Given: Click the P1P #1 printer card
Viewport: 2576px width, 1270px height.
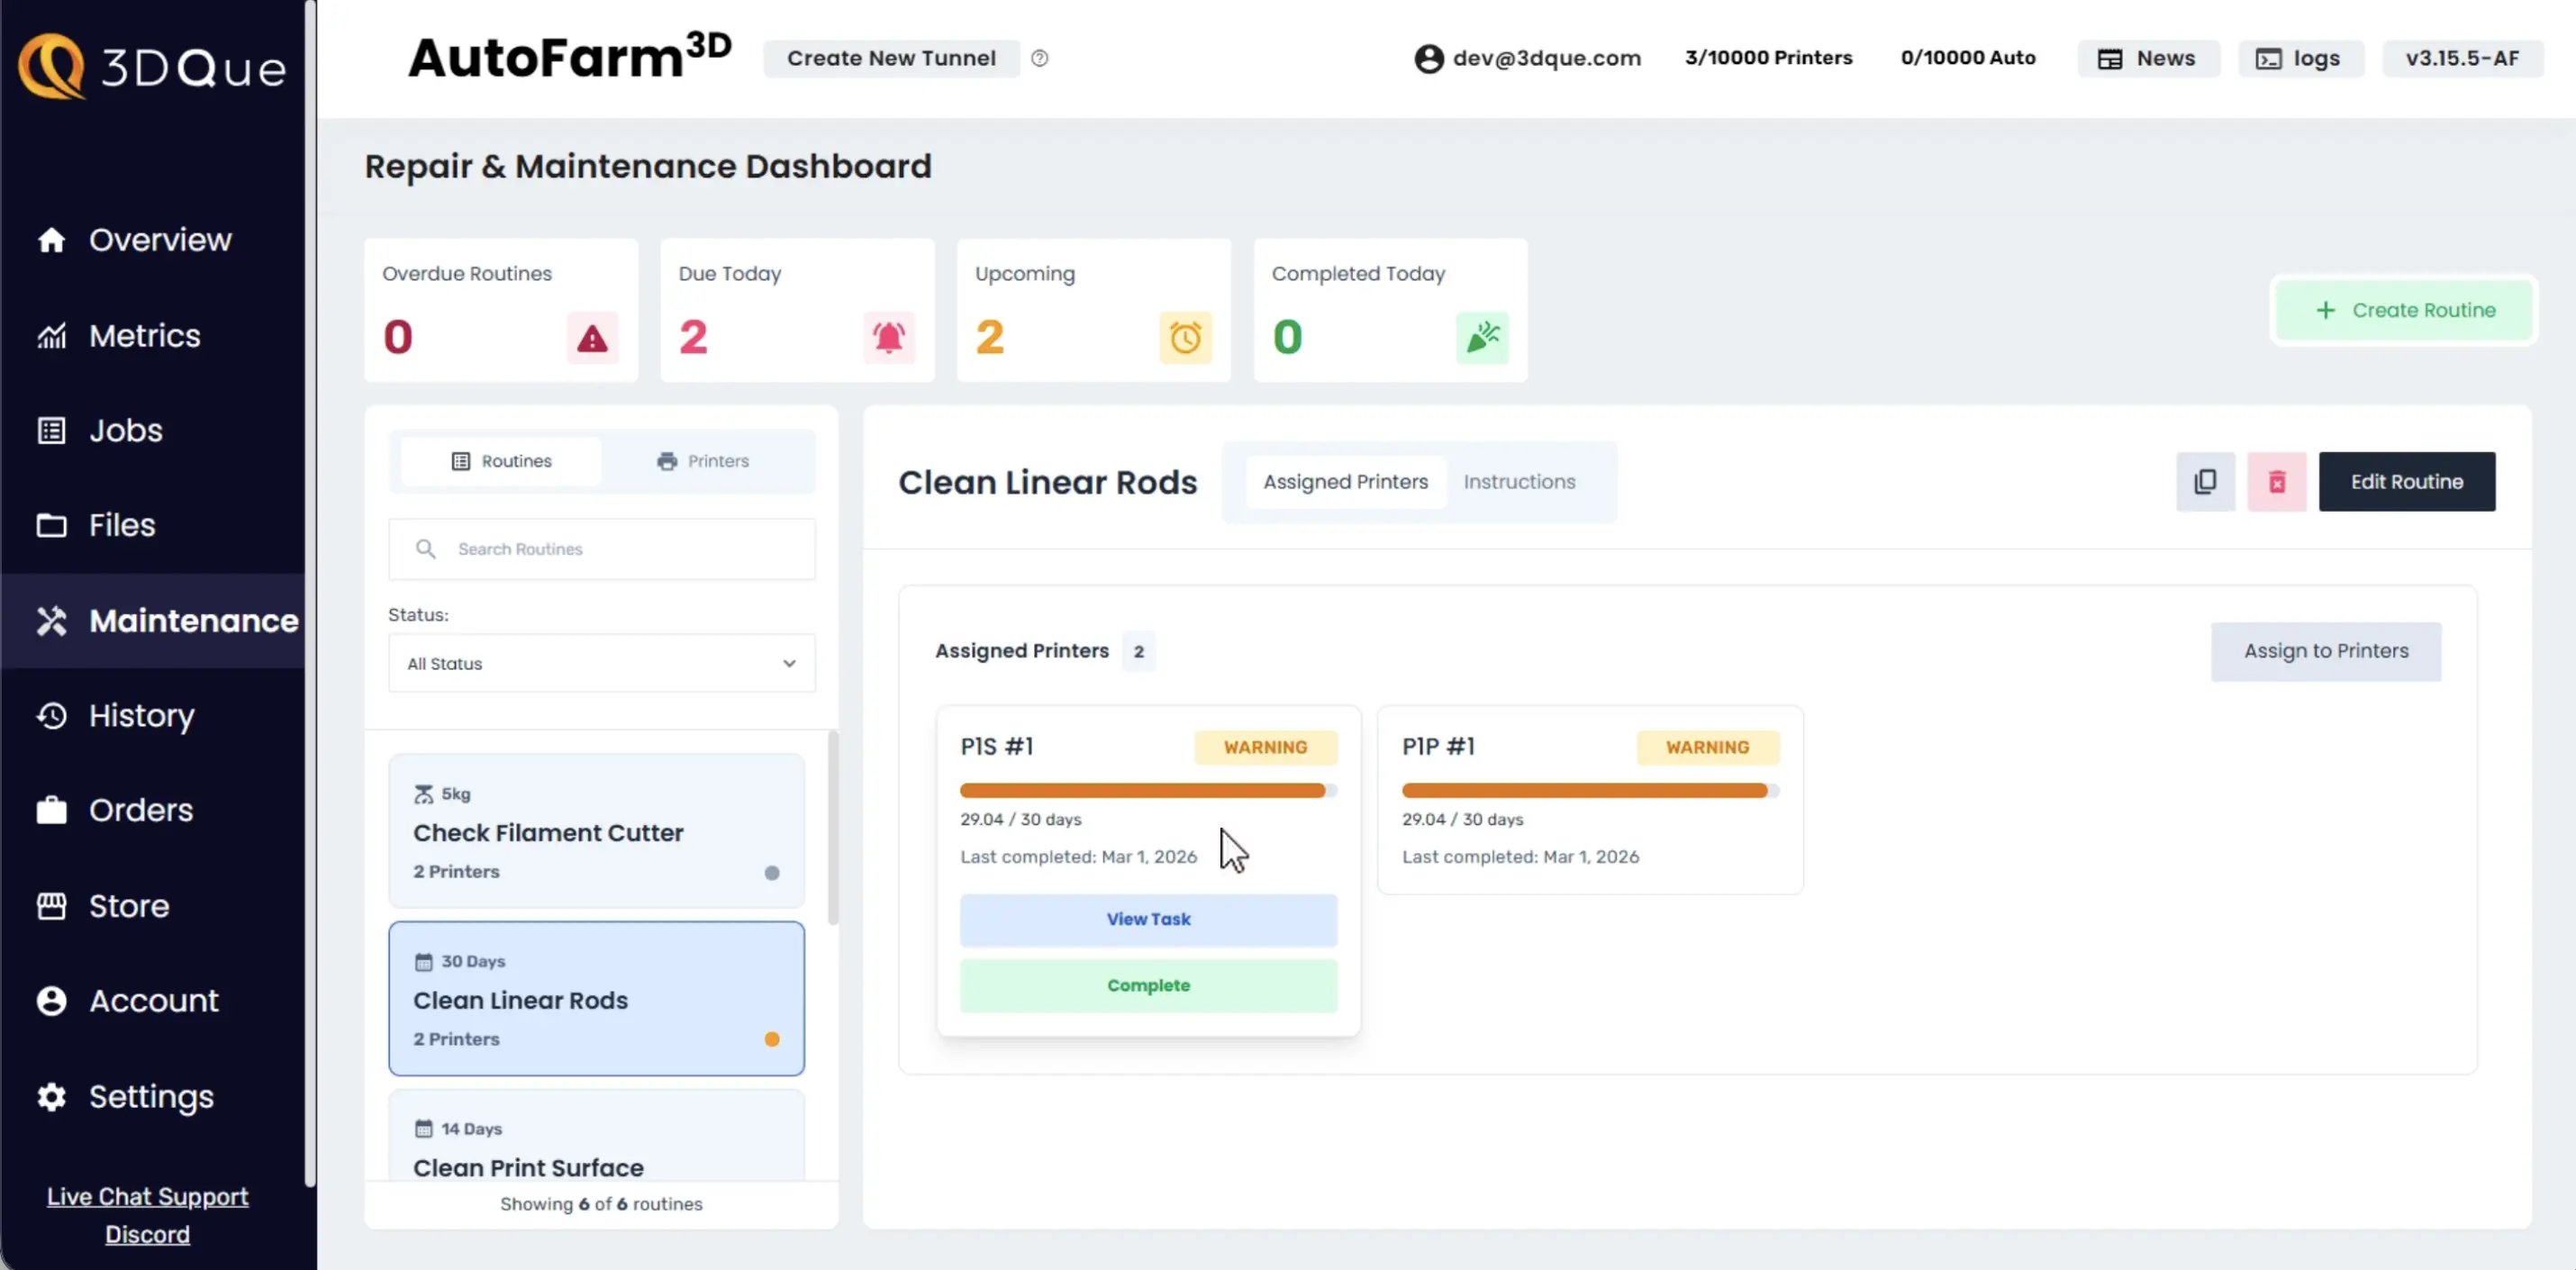Looking at the screenshot, I should pyautogui.click(x=1590, y=800).
